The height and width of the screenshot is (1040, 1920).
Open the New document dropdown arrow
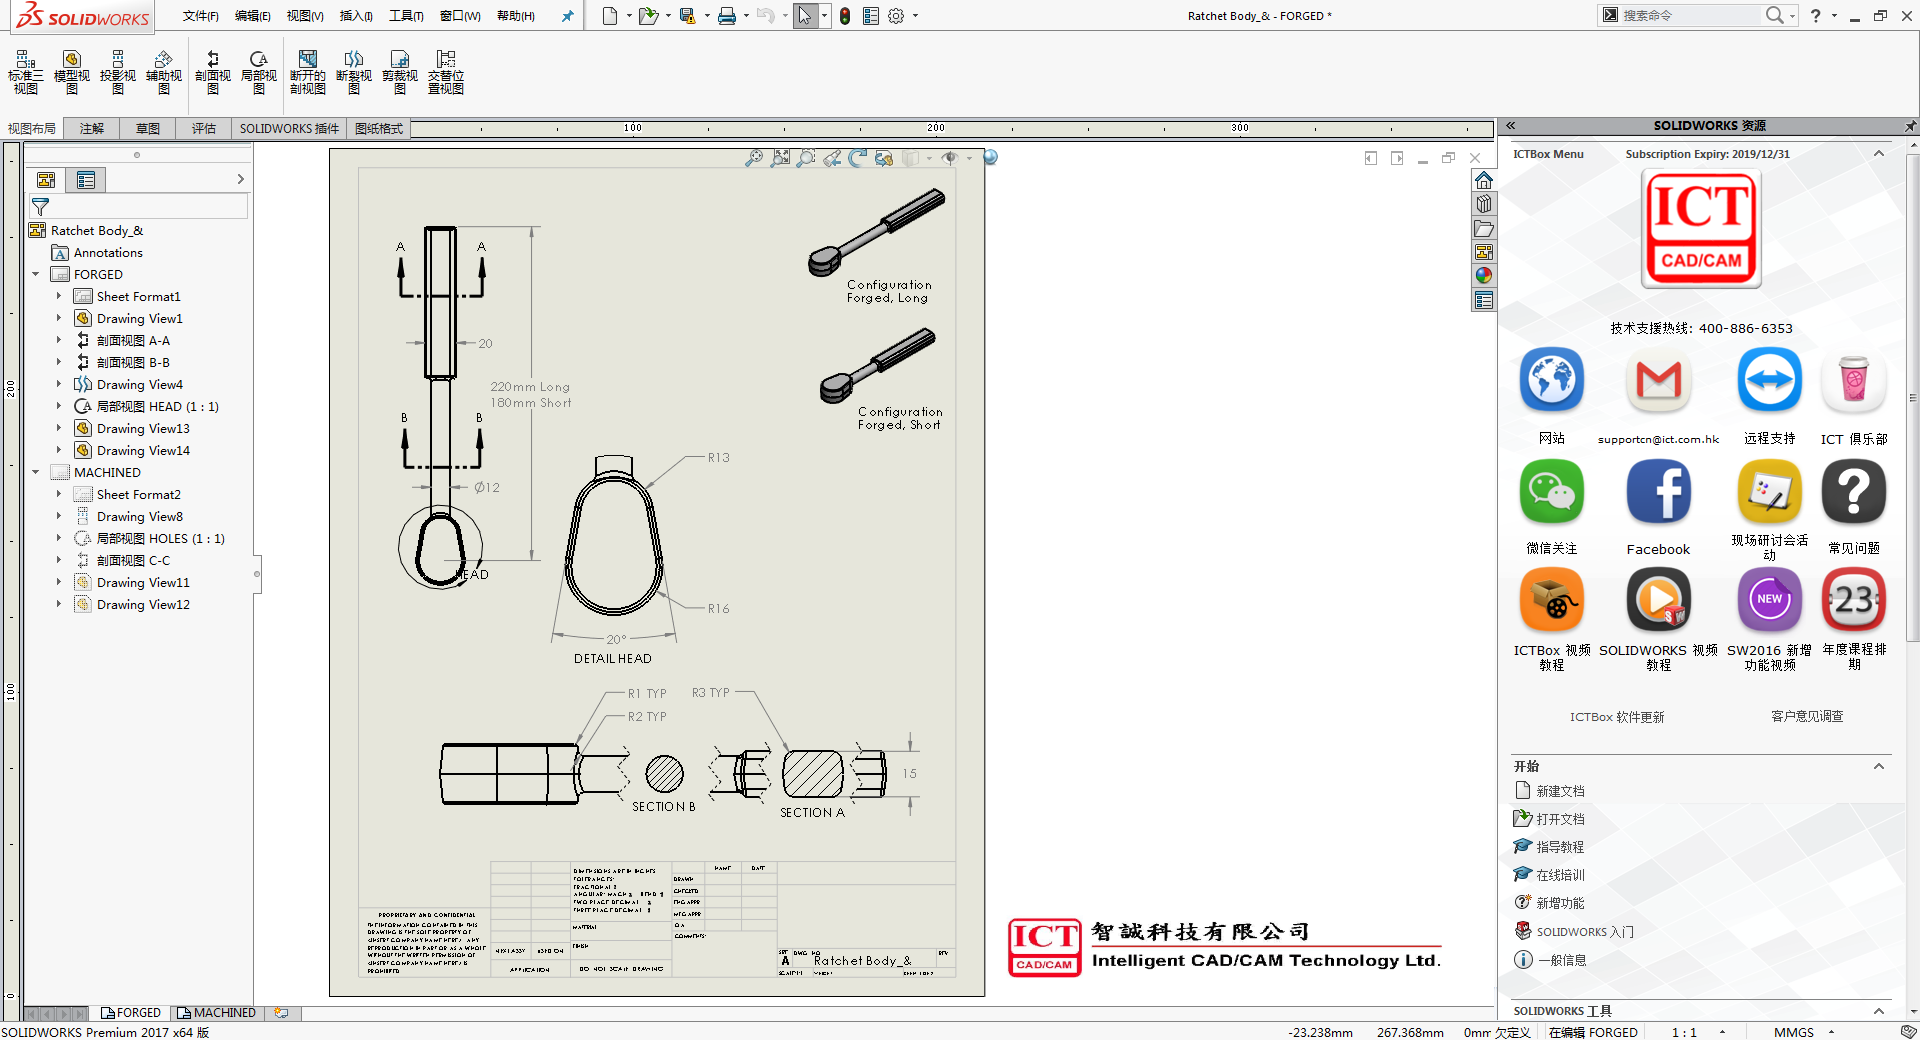point(629,16)
